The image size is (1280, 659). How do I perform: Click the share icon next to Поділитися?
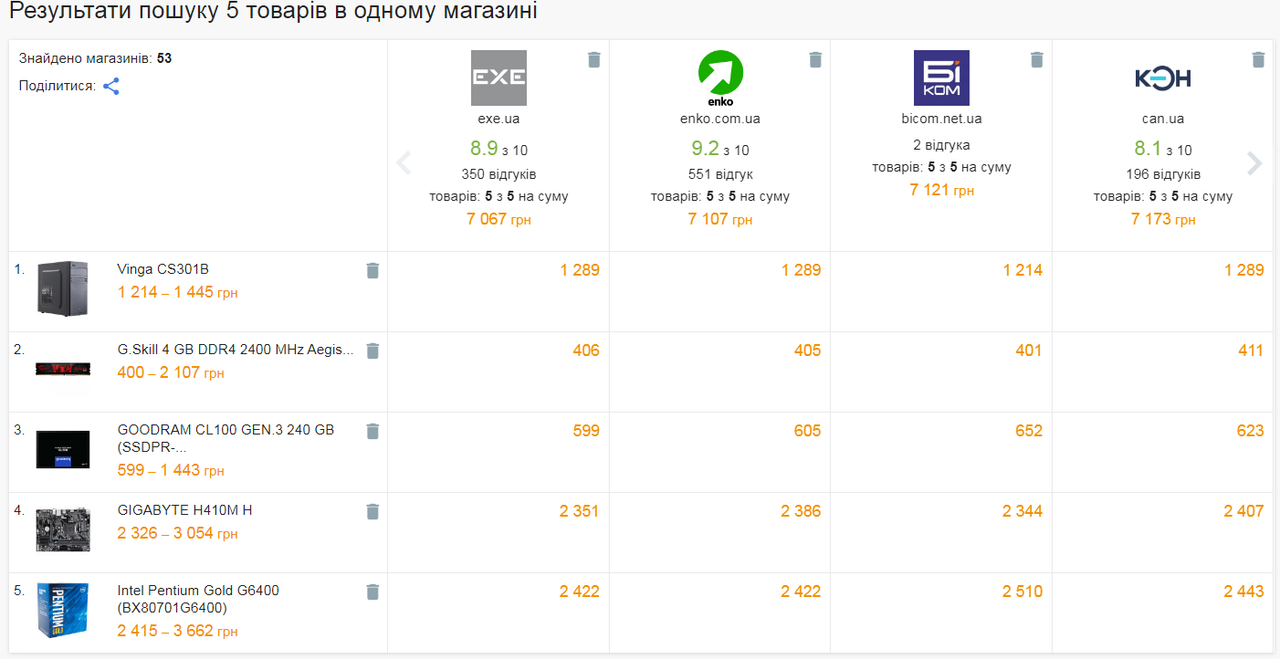111,86
